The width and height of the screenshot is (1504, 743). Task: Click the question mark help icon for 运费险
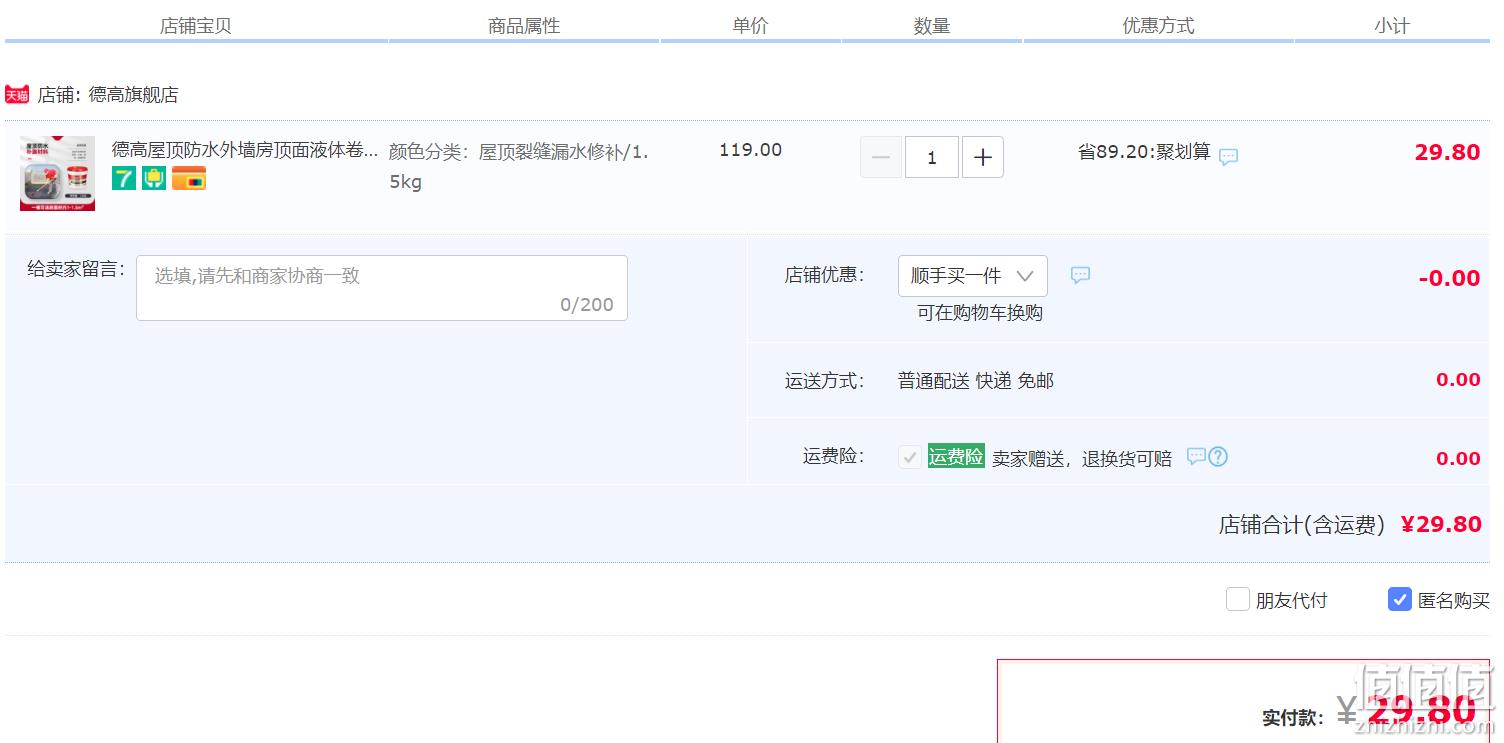(x=1218, y=456)
